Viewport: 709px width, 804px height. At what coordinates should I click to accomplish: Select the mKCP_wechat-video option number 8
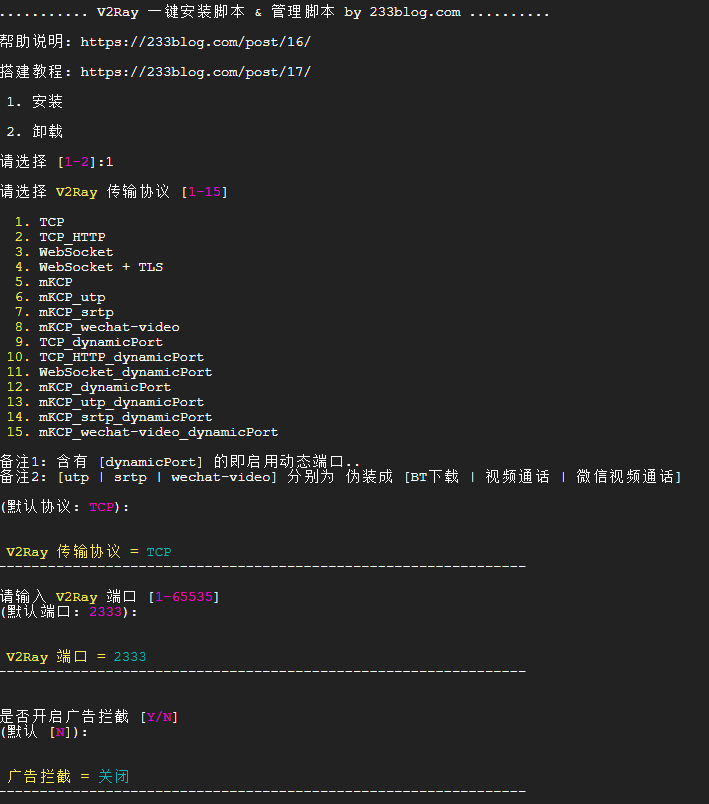click(x=109, y=327)
